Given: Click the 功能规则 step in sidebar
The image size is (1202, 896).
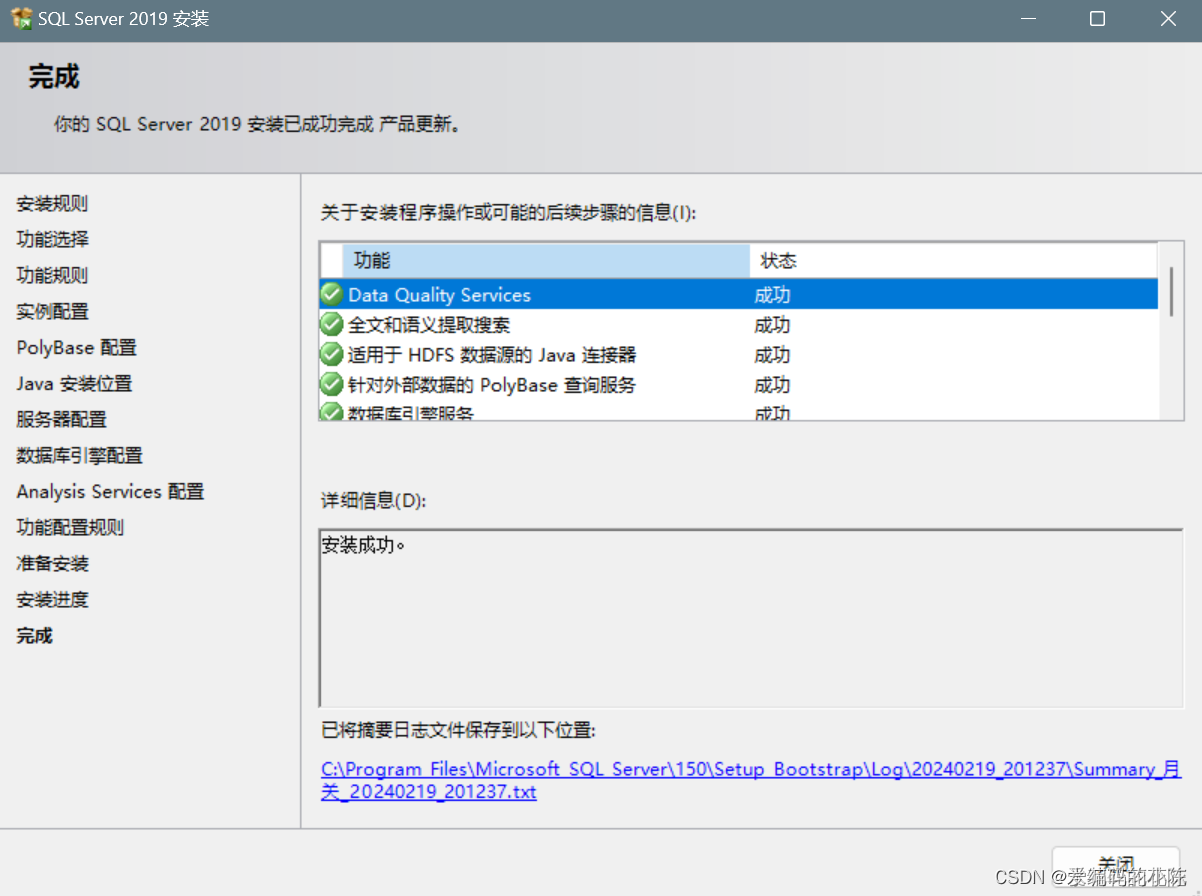Looking at the screenshot, I should click(x=52, y=275).
